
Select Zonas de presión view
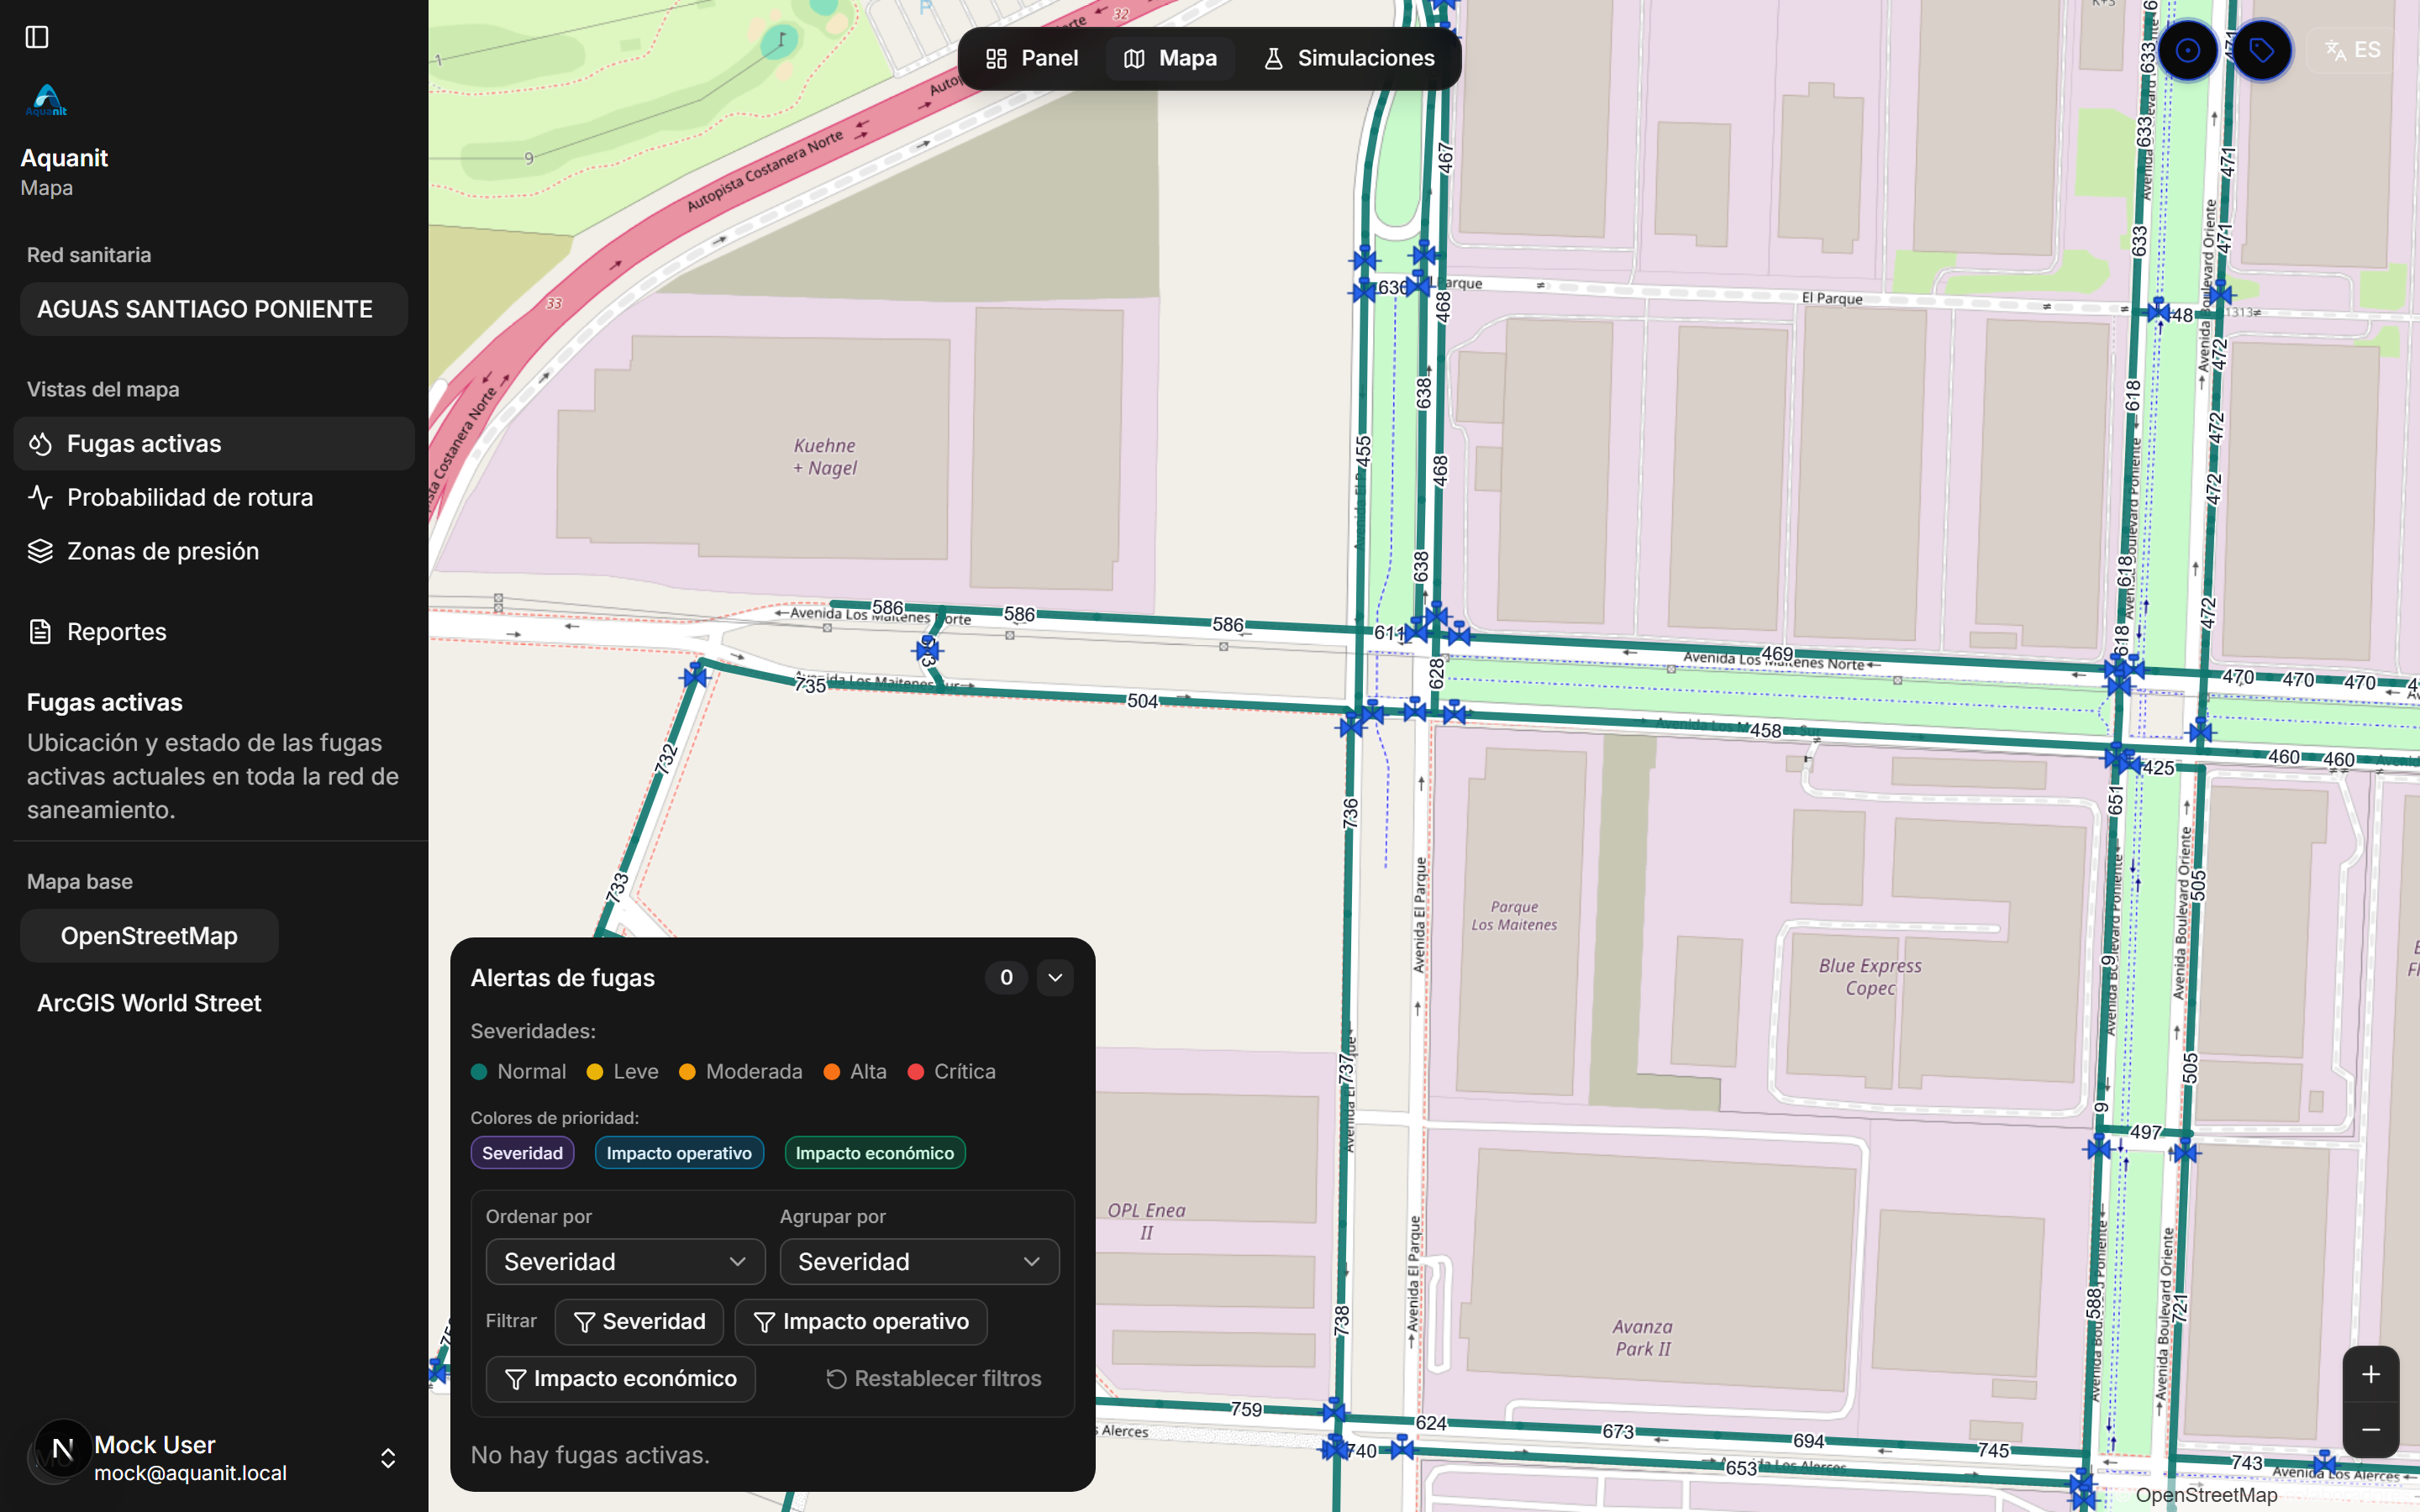[x=214, y=551]
